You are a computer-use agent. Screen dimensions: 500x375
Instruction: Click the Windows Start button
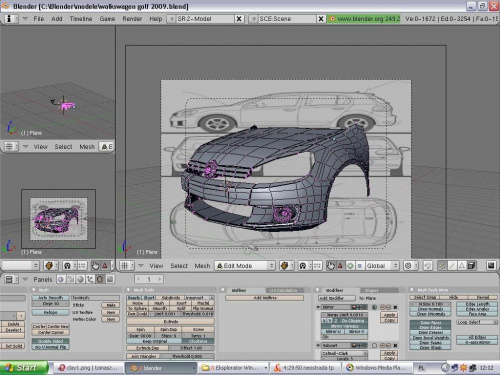(23, 368)
